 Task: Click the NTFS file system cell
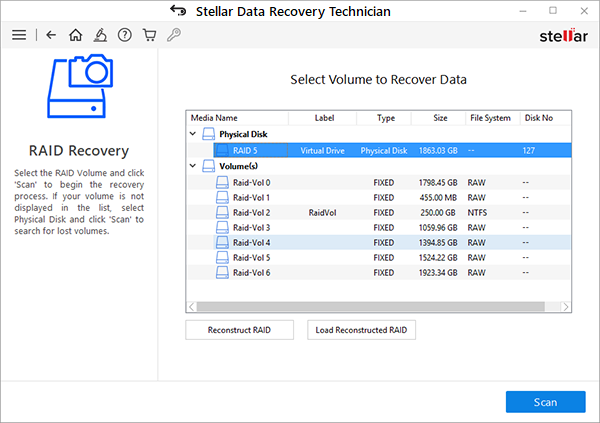point(477,212)
